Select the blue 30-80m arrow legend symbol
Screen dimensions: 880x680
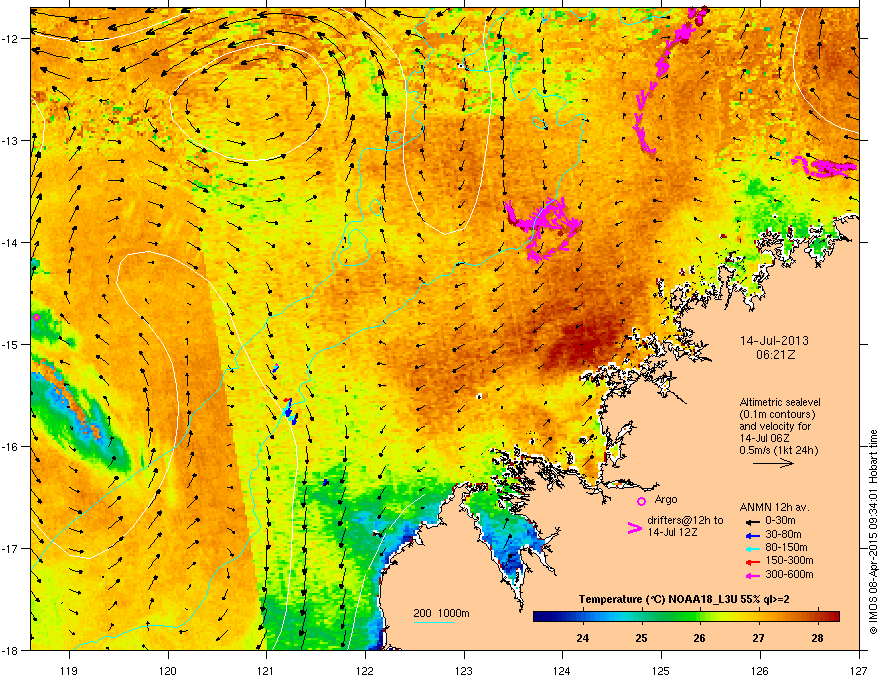(x=751, y=535)
